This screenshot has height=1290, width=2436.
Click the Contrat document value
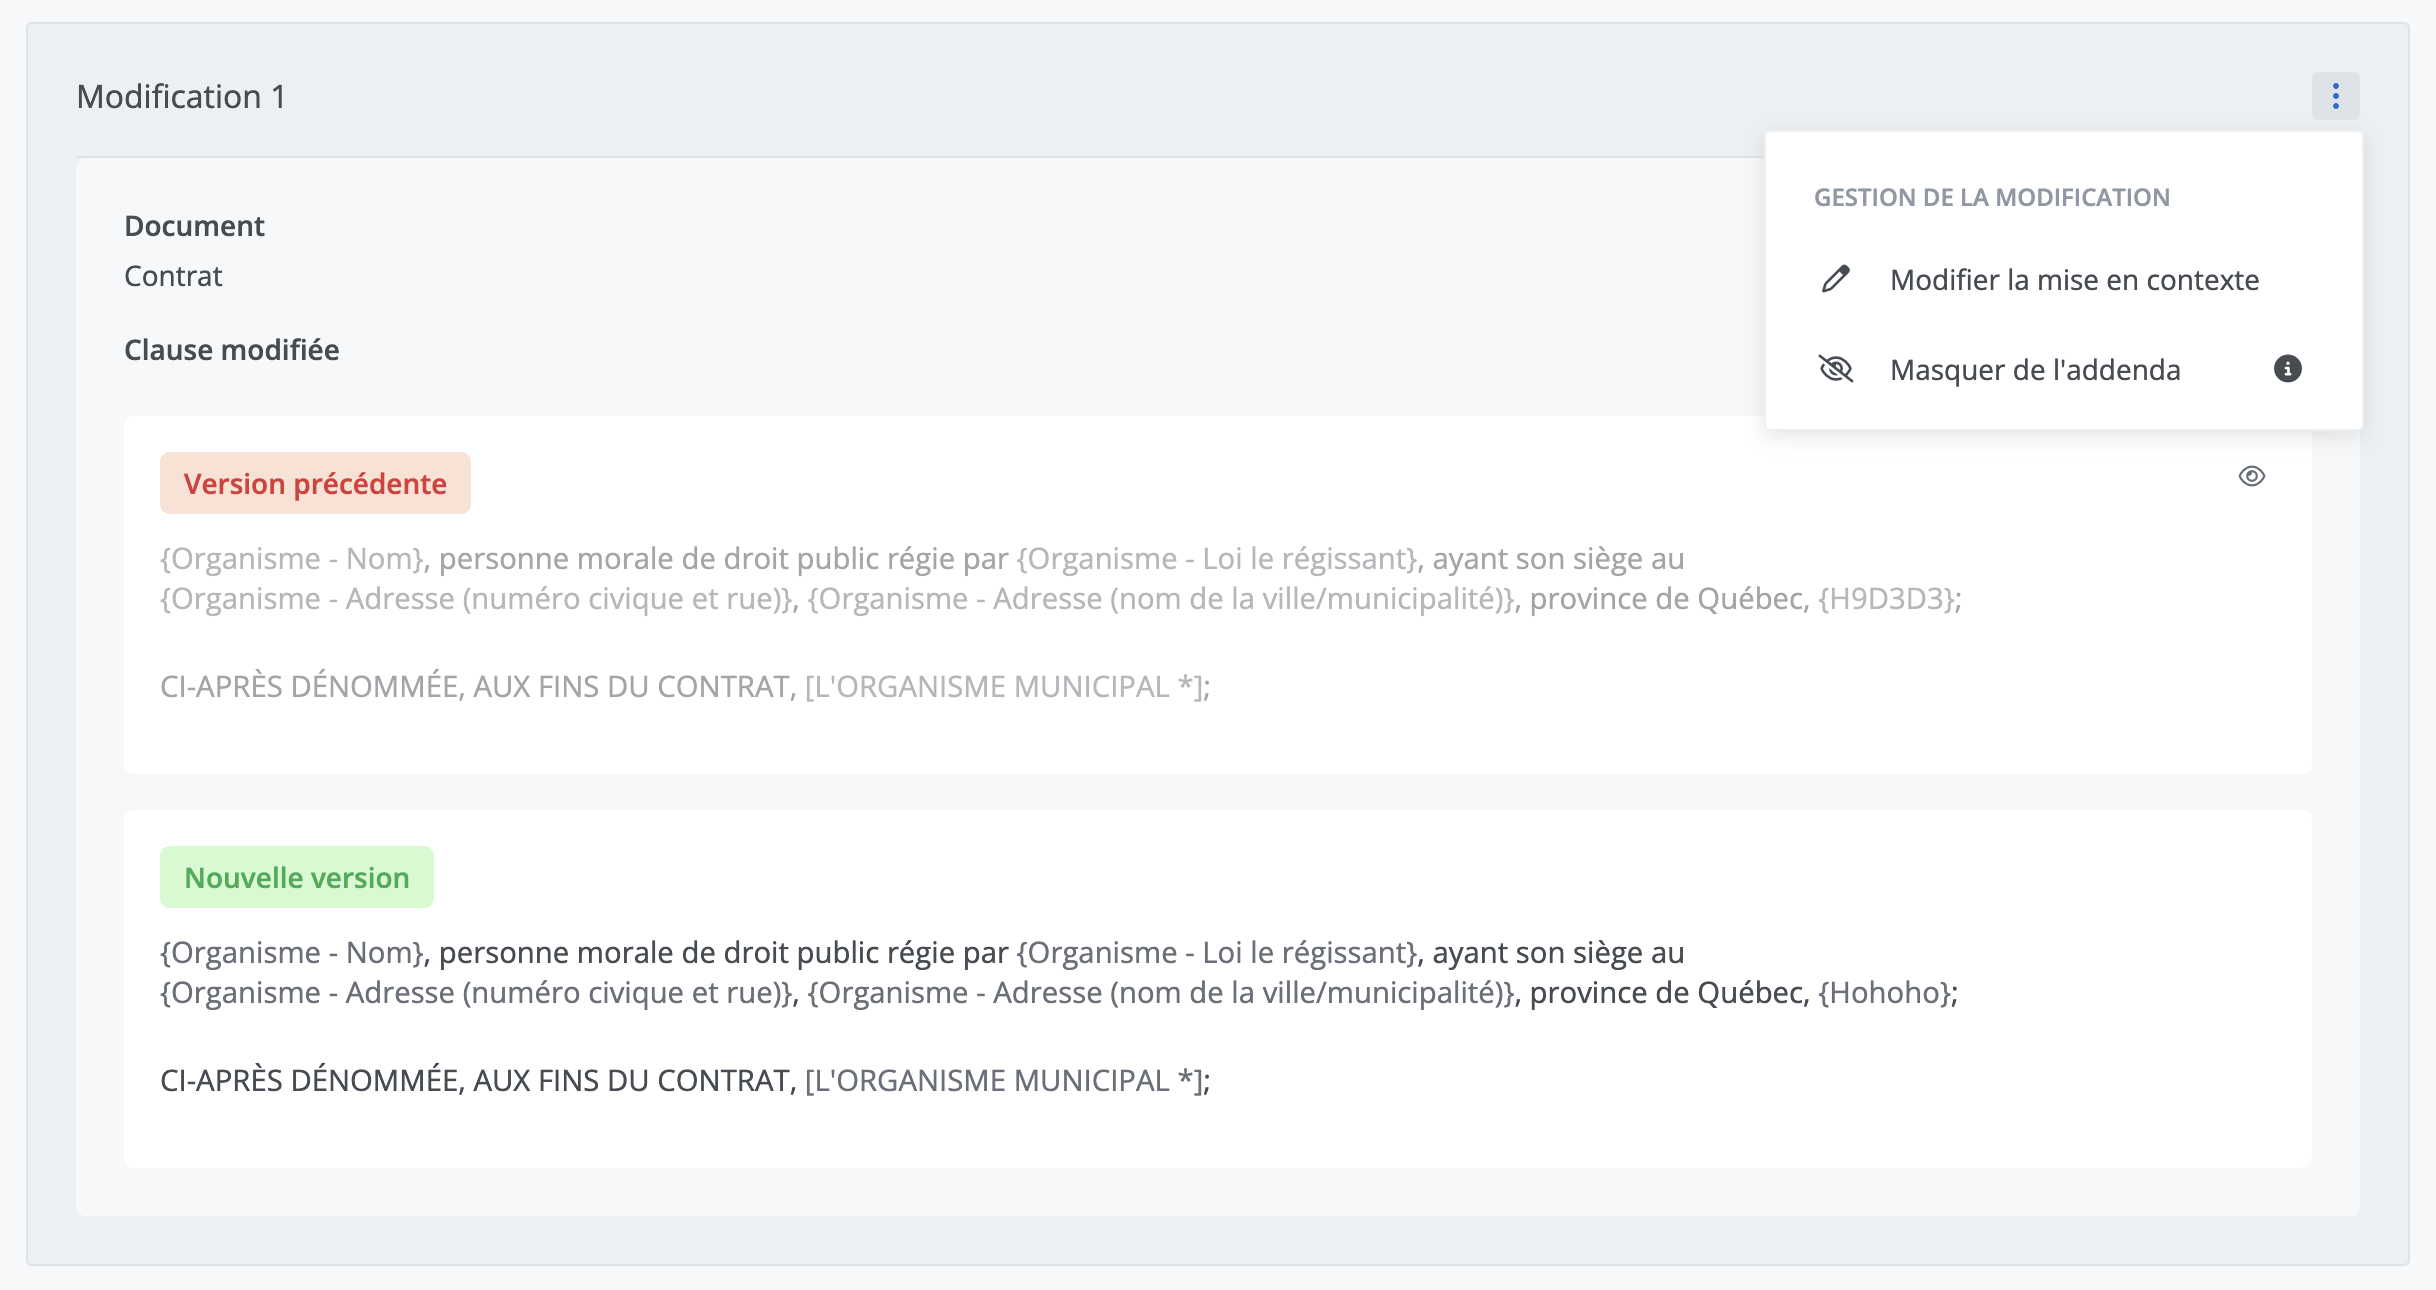(173, 276)
